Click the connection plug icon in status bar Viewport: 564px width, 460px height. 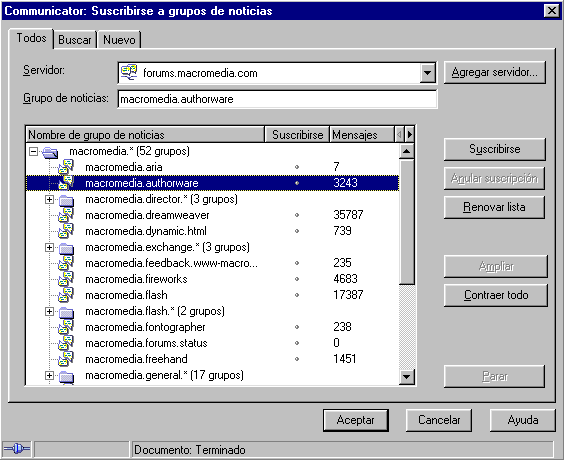tap(17, 449)
